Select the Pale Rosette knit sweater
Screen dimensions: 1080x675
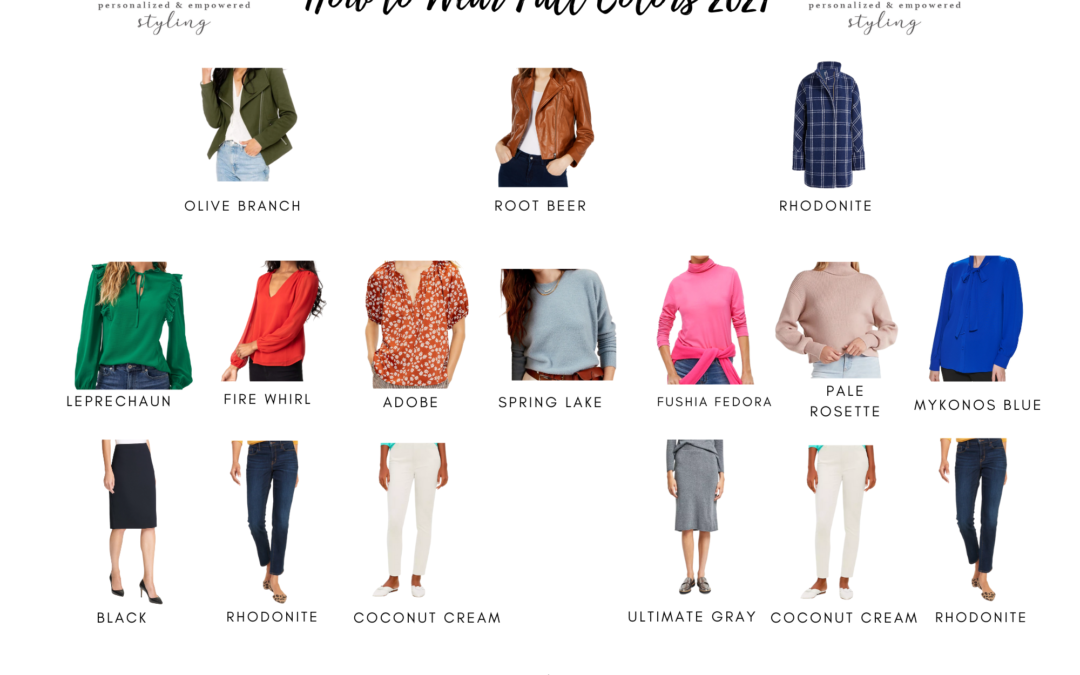click(x=836, y=320)
